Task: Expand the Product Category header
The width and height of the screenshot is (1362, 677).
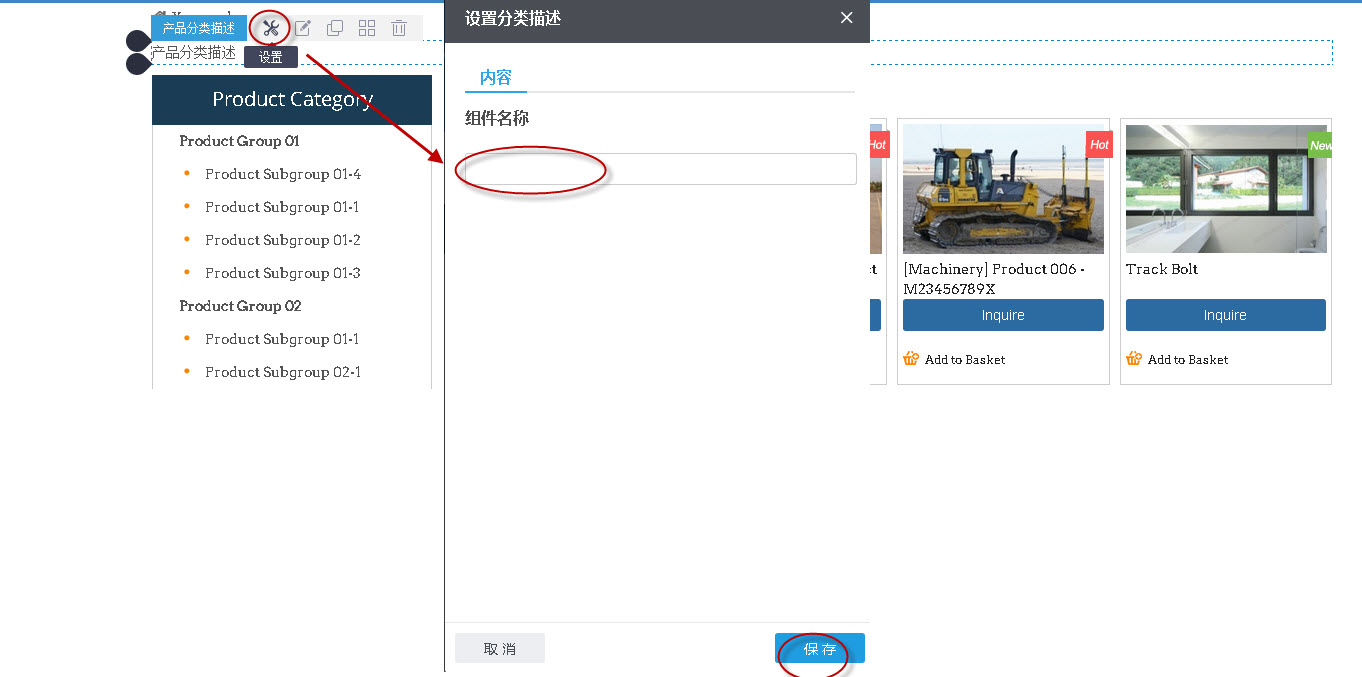Action: tap(291, 99)
